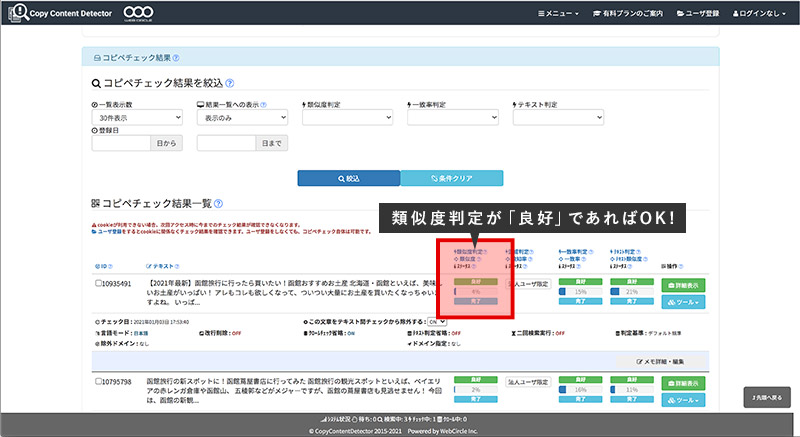Click the Copy Content Detector logo icon
This screenshot has height=437, width=800.
pyautogui.click(x=16, y=13)
